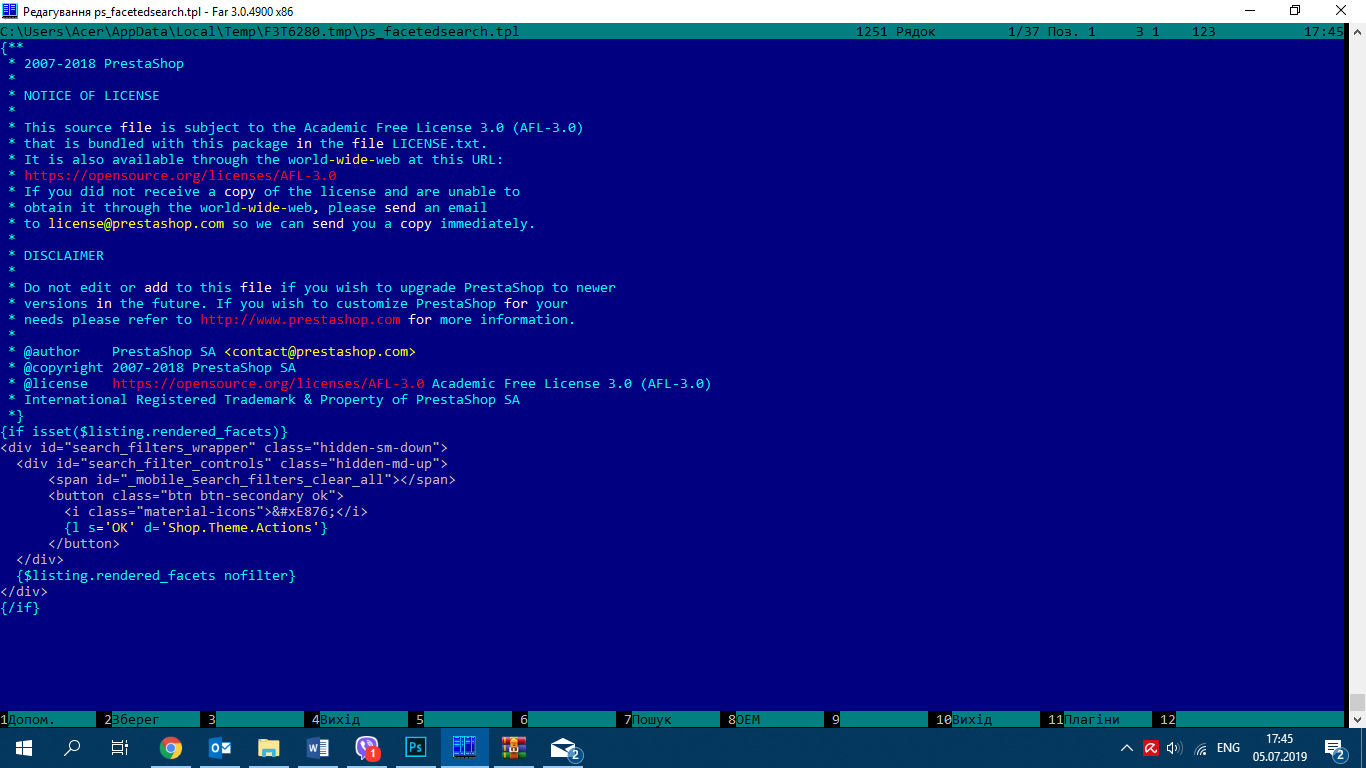Click the Far Manager taskbar icon
This screenshot has height=768, width=1366.
[464, 747]
